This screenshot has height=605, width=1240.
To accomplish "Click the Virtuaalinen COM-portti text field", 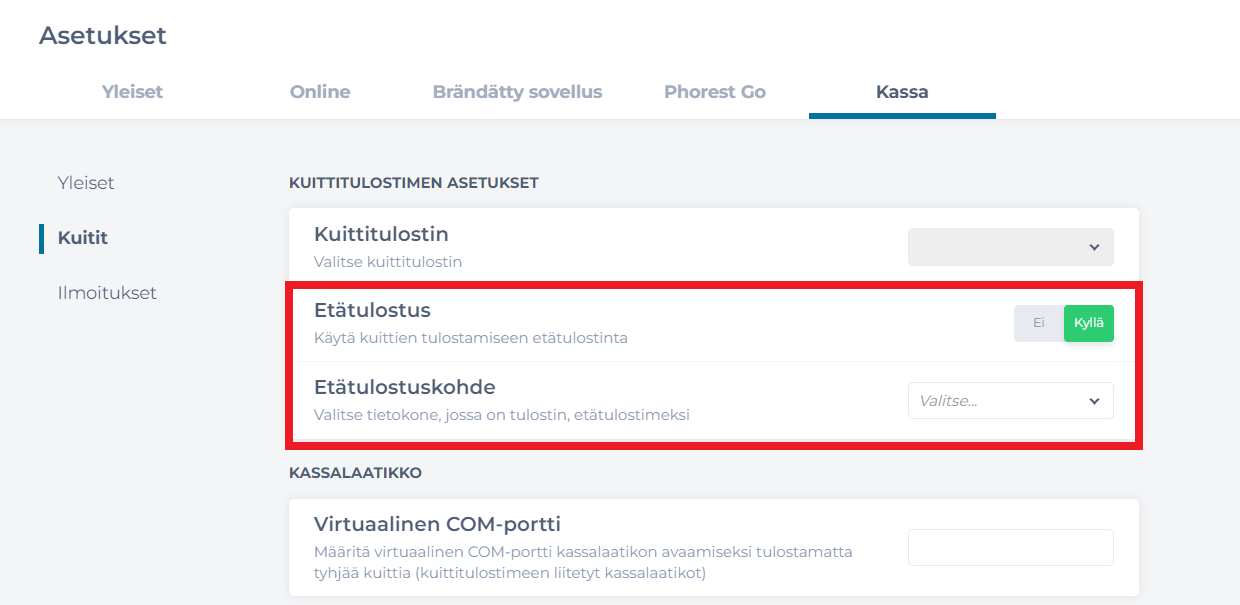I will click(1010, 547).
